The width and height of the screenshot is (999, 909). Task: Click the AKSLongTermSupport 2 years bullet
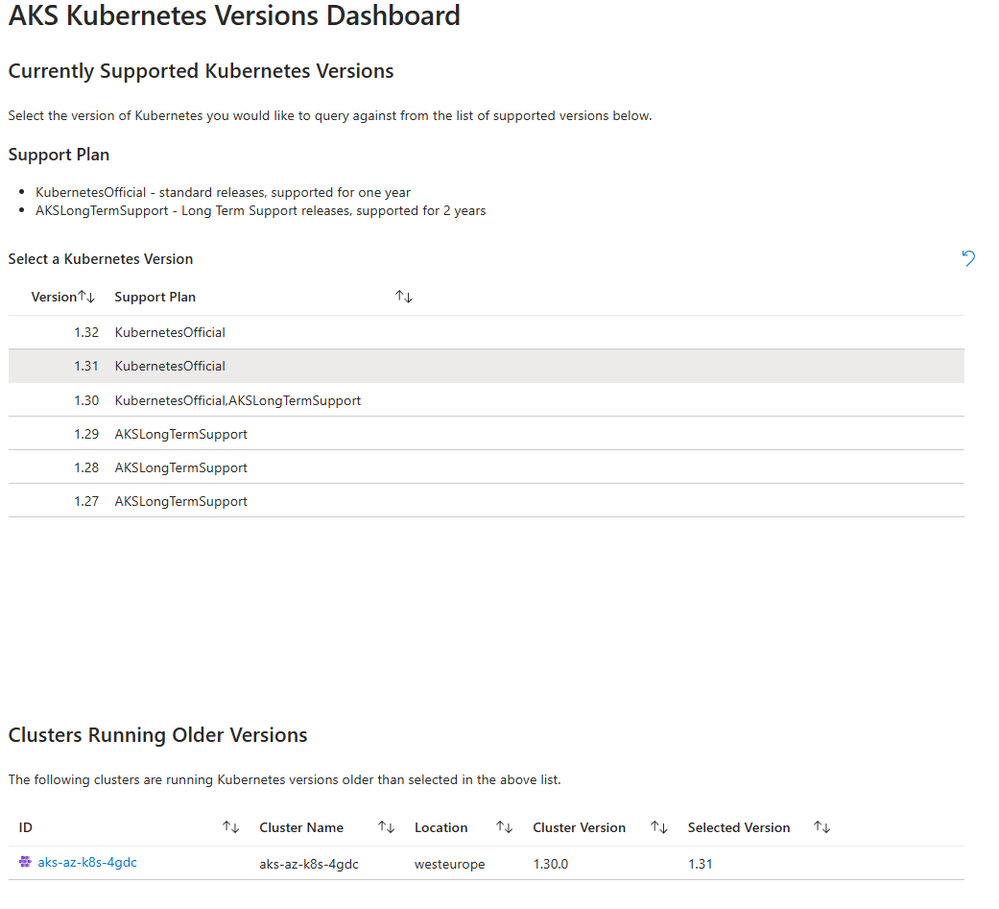pyautogui.click(x=261, y=210)
